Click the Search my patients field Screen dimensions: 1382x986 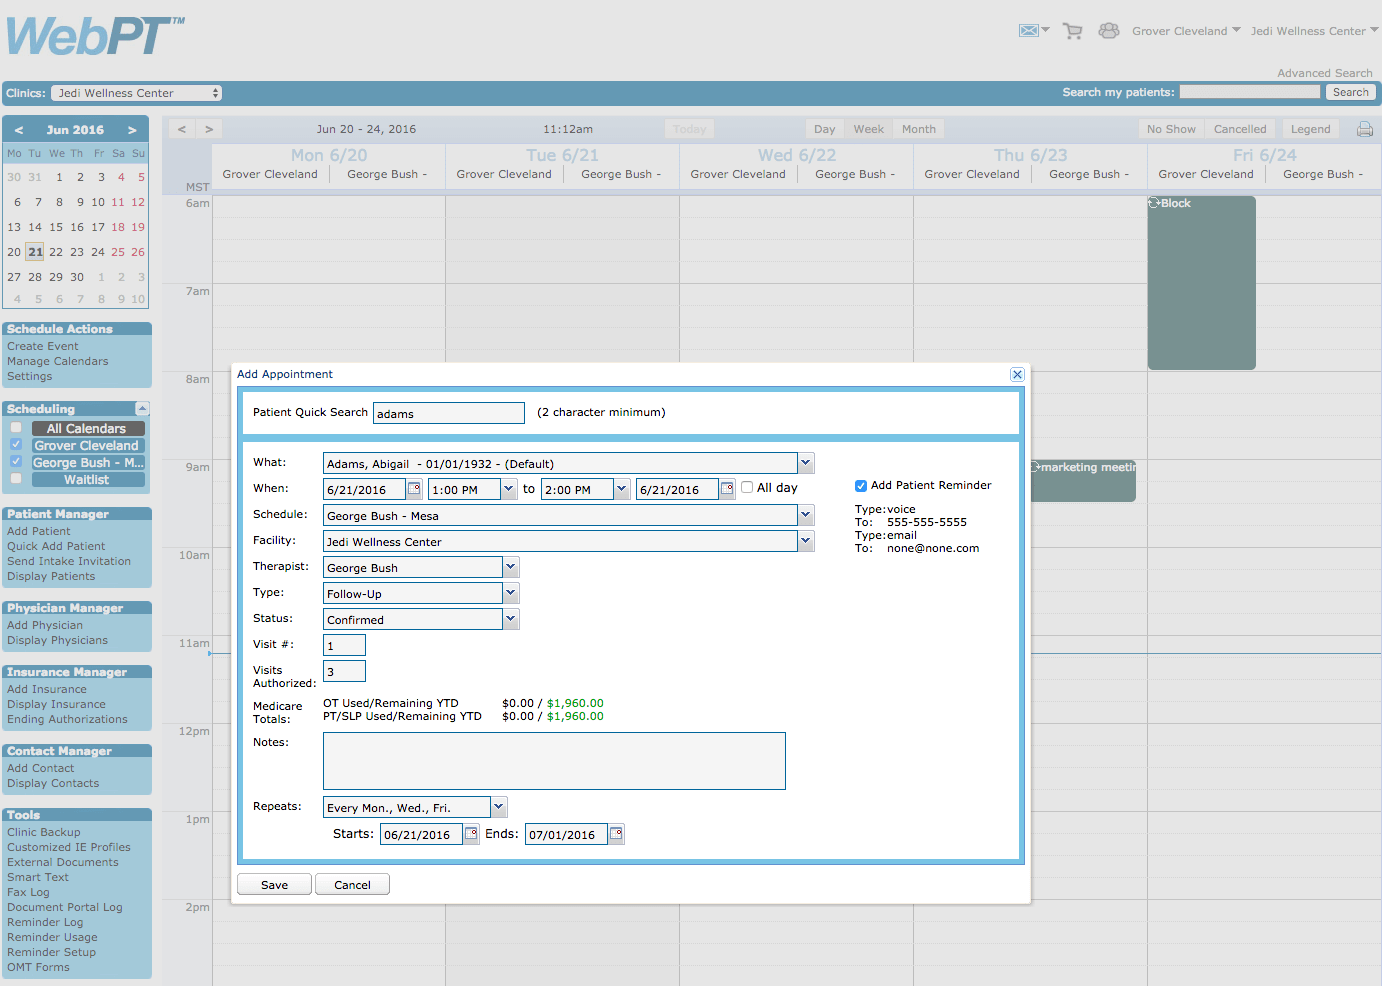(1250, 92)
